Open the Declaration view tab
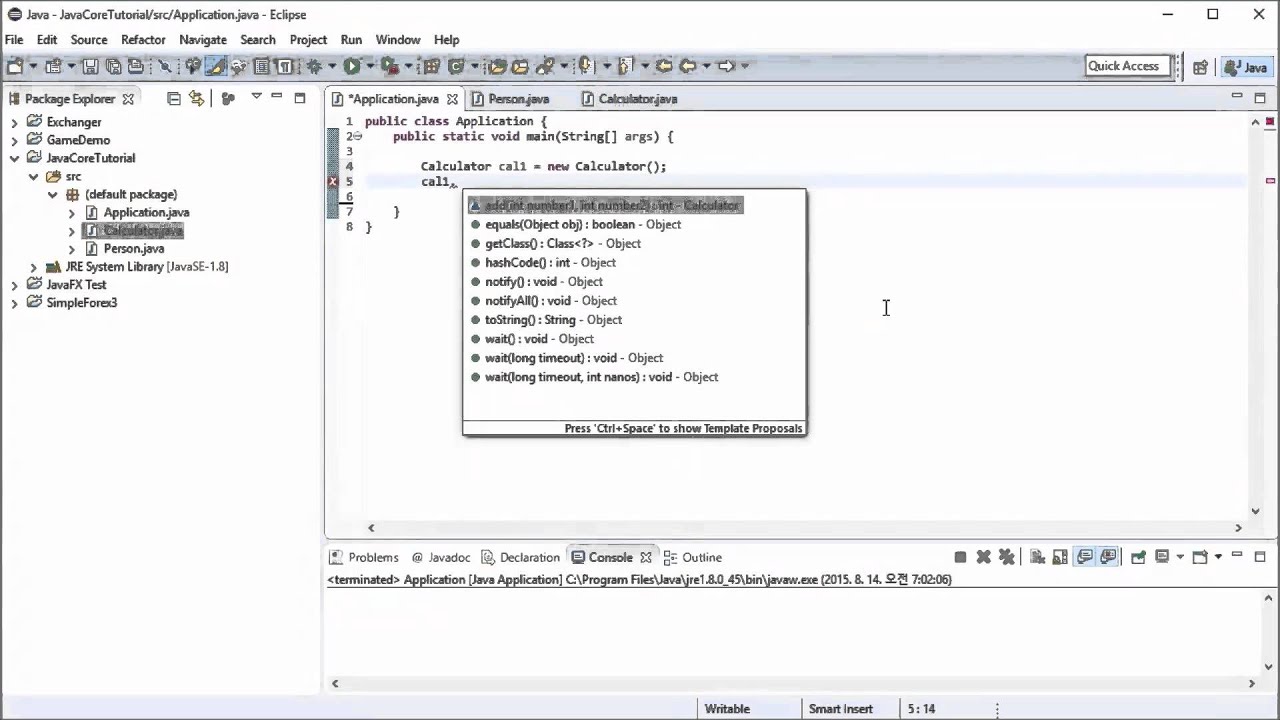This screenshot has height=720, width=1280. pyautogui.click(x=520, y=557)
